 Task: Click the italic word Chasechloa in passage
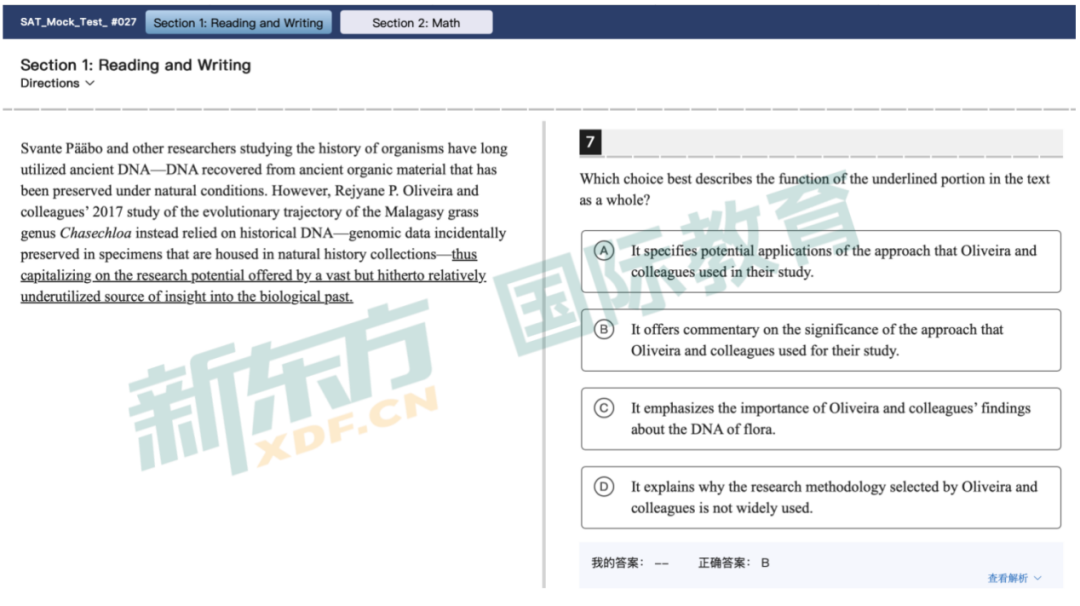(x=98, y=233)
